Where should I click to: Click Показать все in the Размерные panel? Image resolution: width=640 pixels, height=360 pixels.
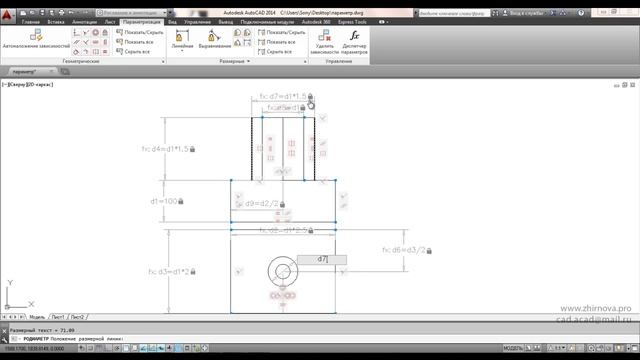277,42
